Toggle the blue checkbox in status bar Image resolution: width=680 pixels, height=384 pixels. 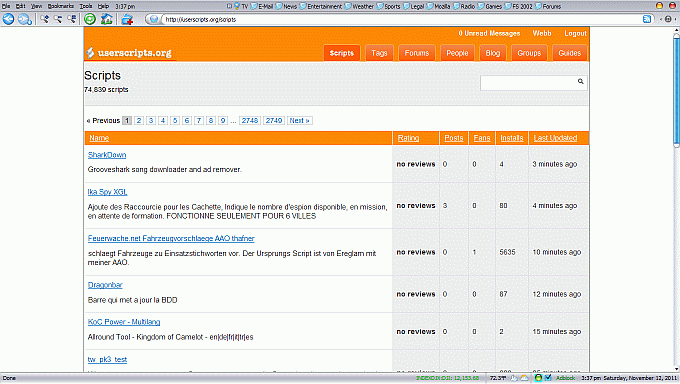coord(548,378)
